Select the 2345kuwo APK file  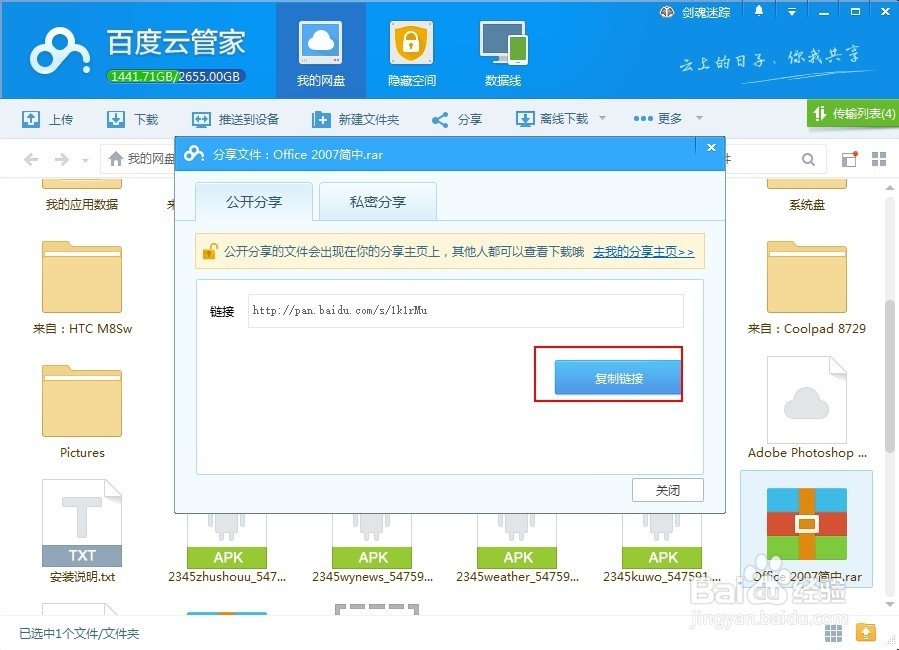pyautogui.click(x=662, y=549)
